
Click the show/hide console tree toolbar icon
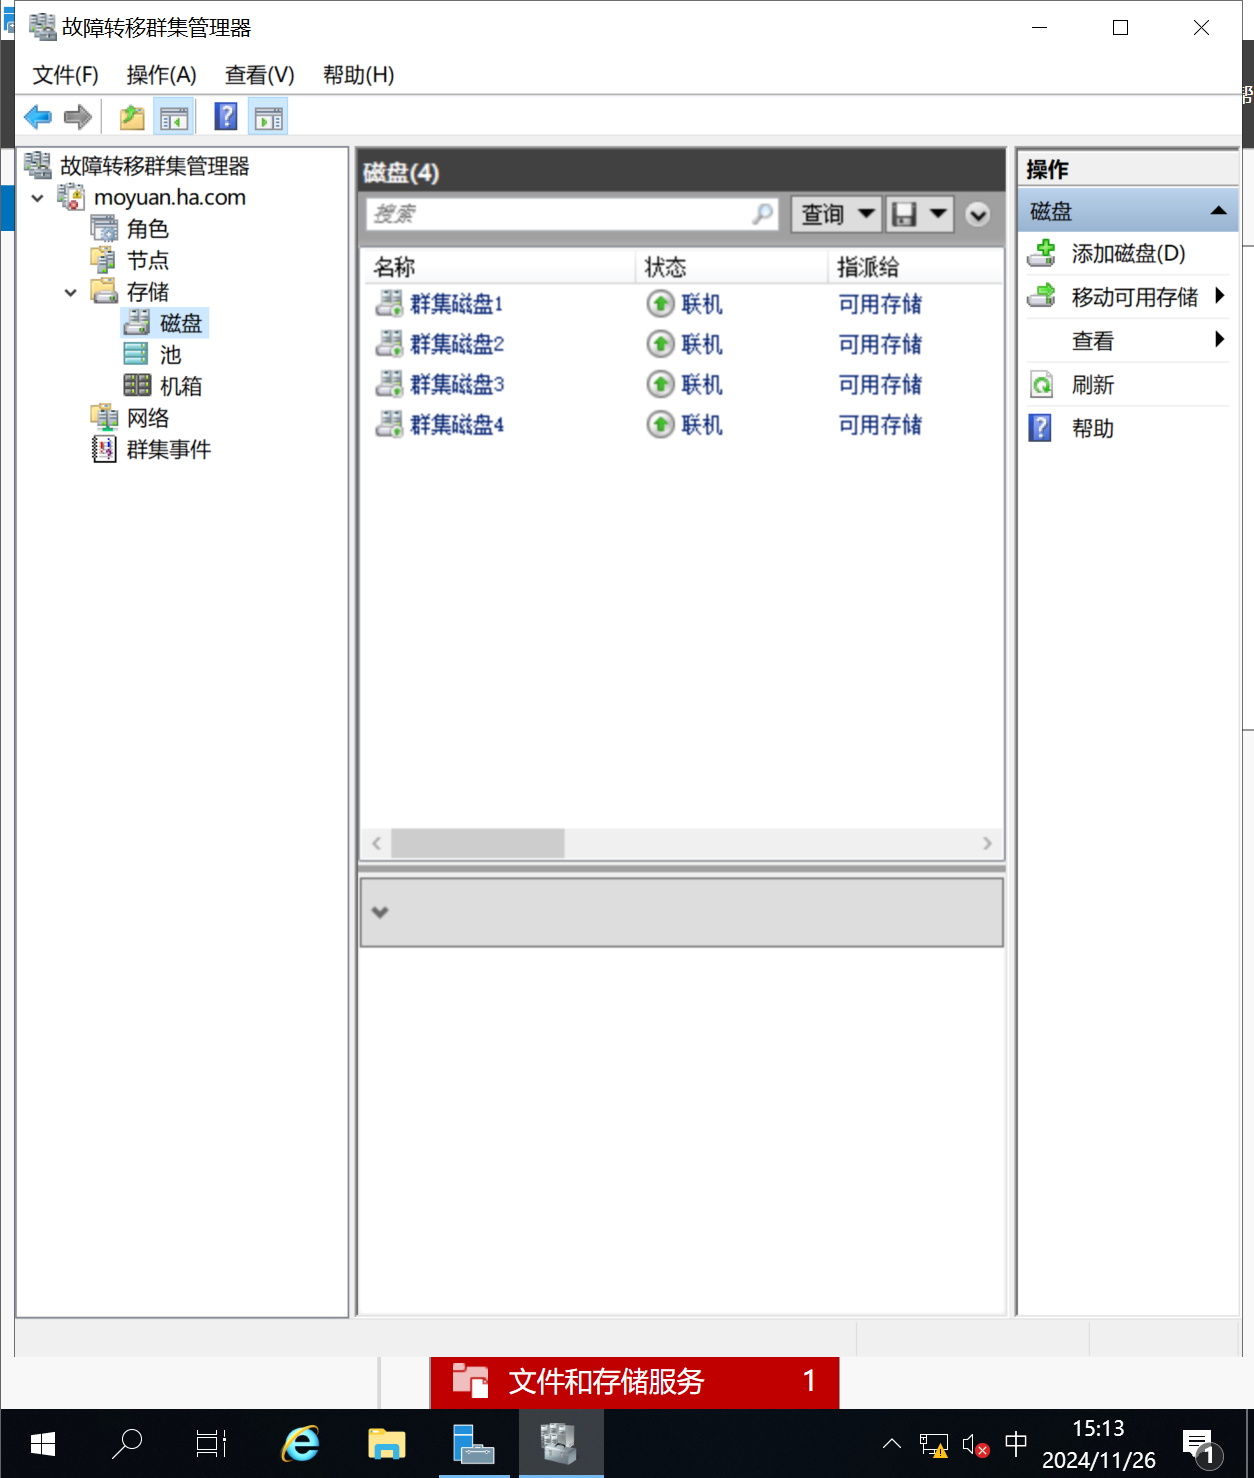174,118
